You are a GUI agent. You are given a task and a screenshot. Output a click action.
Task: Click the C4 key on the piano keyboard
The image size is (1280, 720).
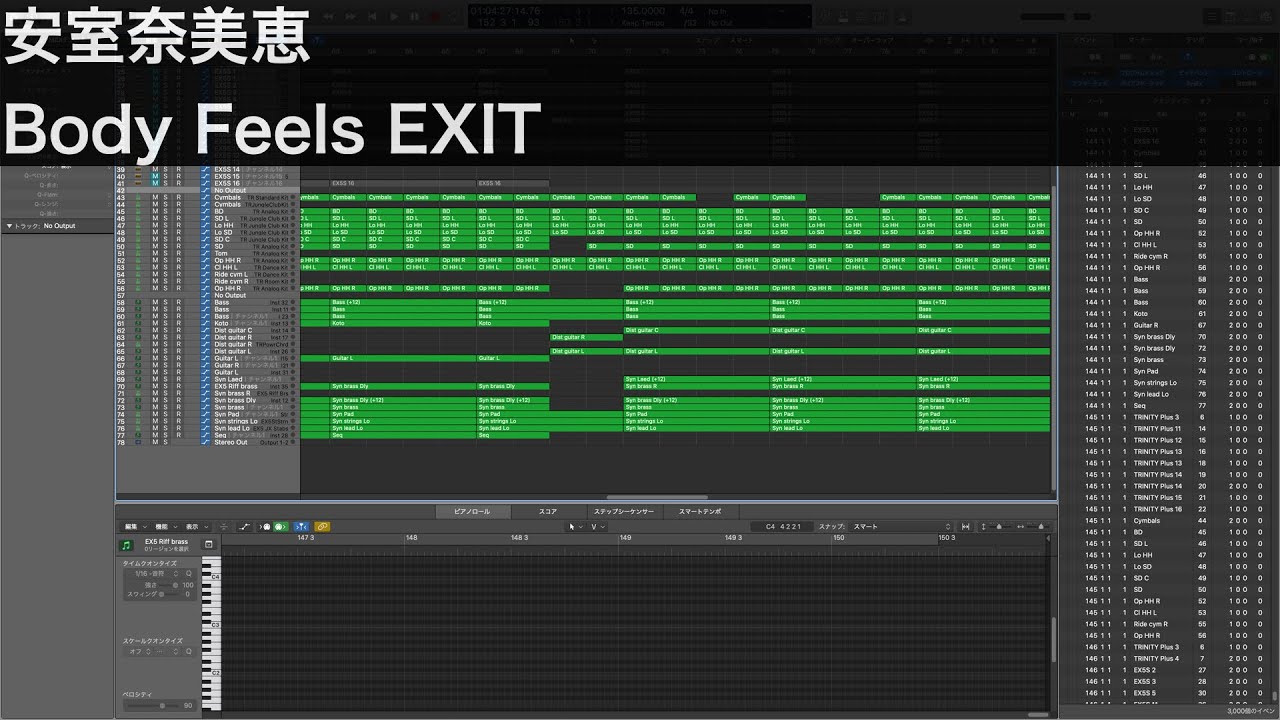pos(211,577)
